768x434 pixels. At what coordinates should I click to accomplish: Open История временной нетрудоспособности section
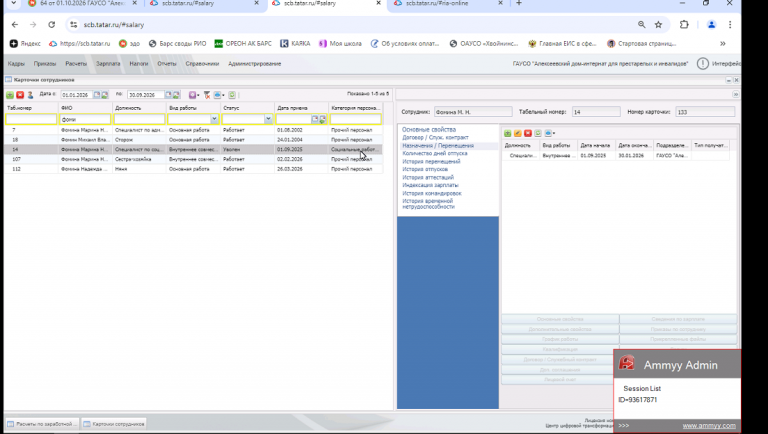point(429,204)
